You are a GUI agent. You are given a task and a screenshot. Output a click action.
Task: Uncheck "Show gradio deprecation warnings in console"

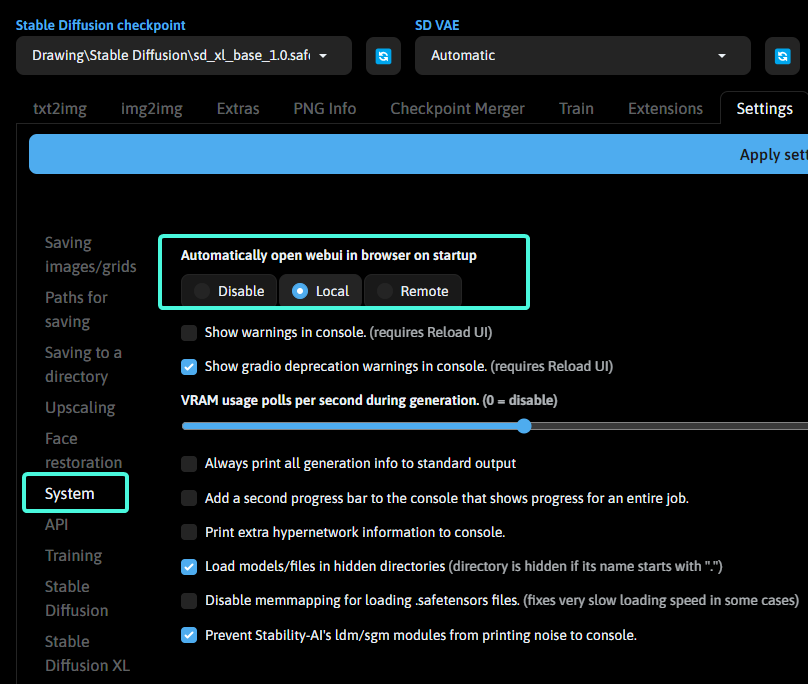tap(189, 366)
